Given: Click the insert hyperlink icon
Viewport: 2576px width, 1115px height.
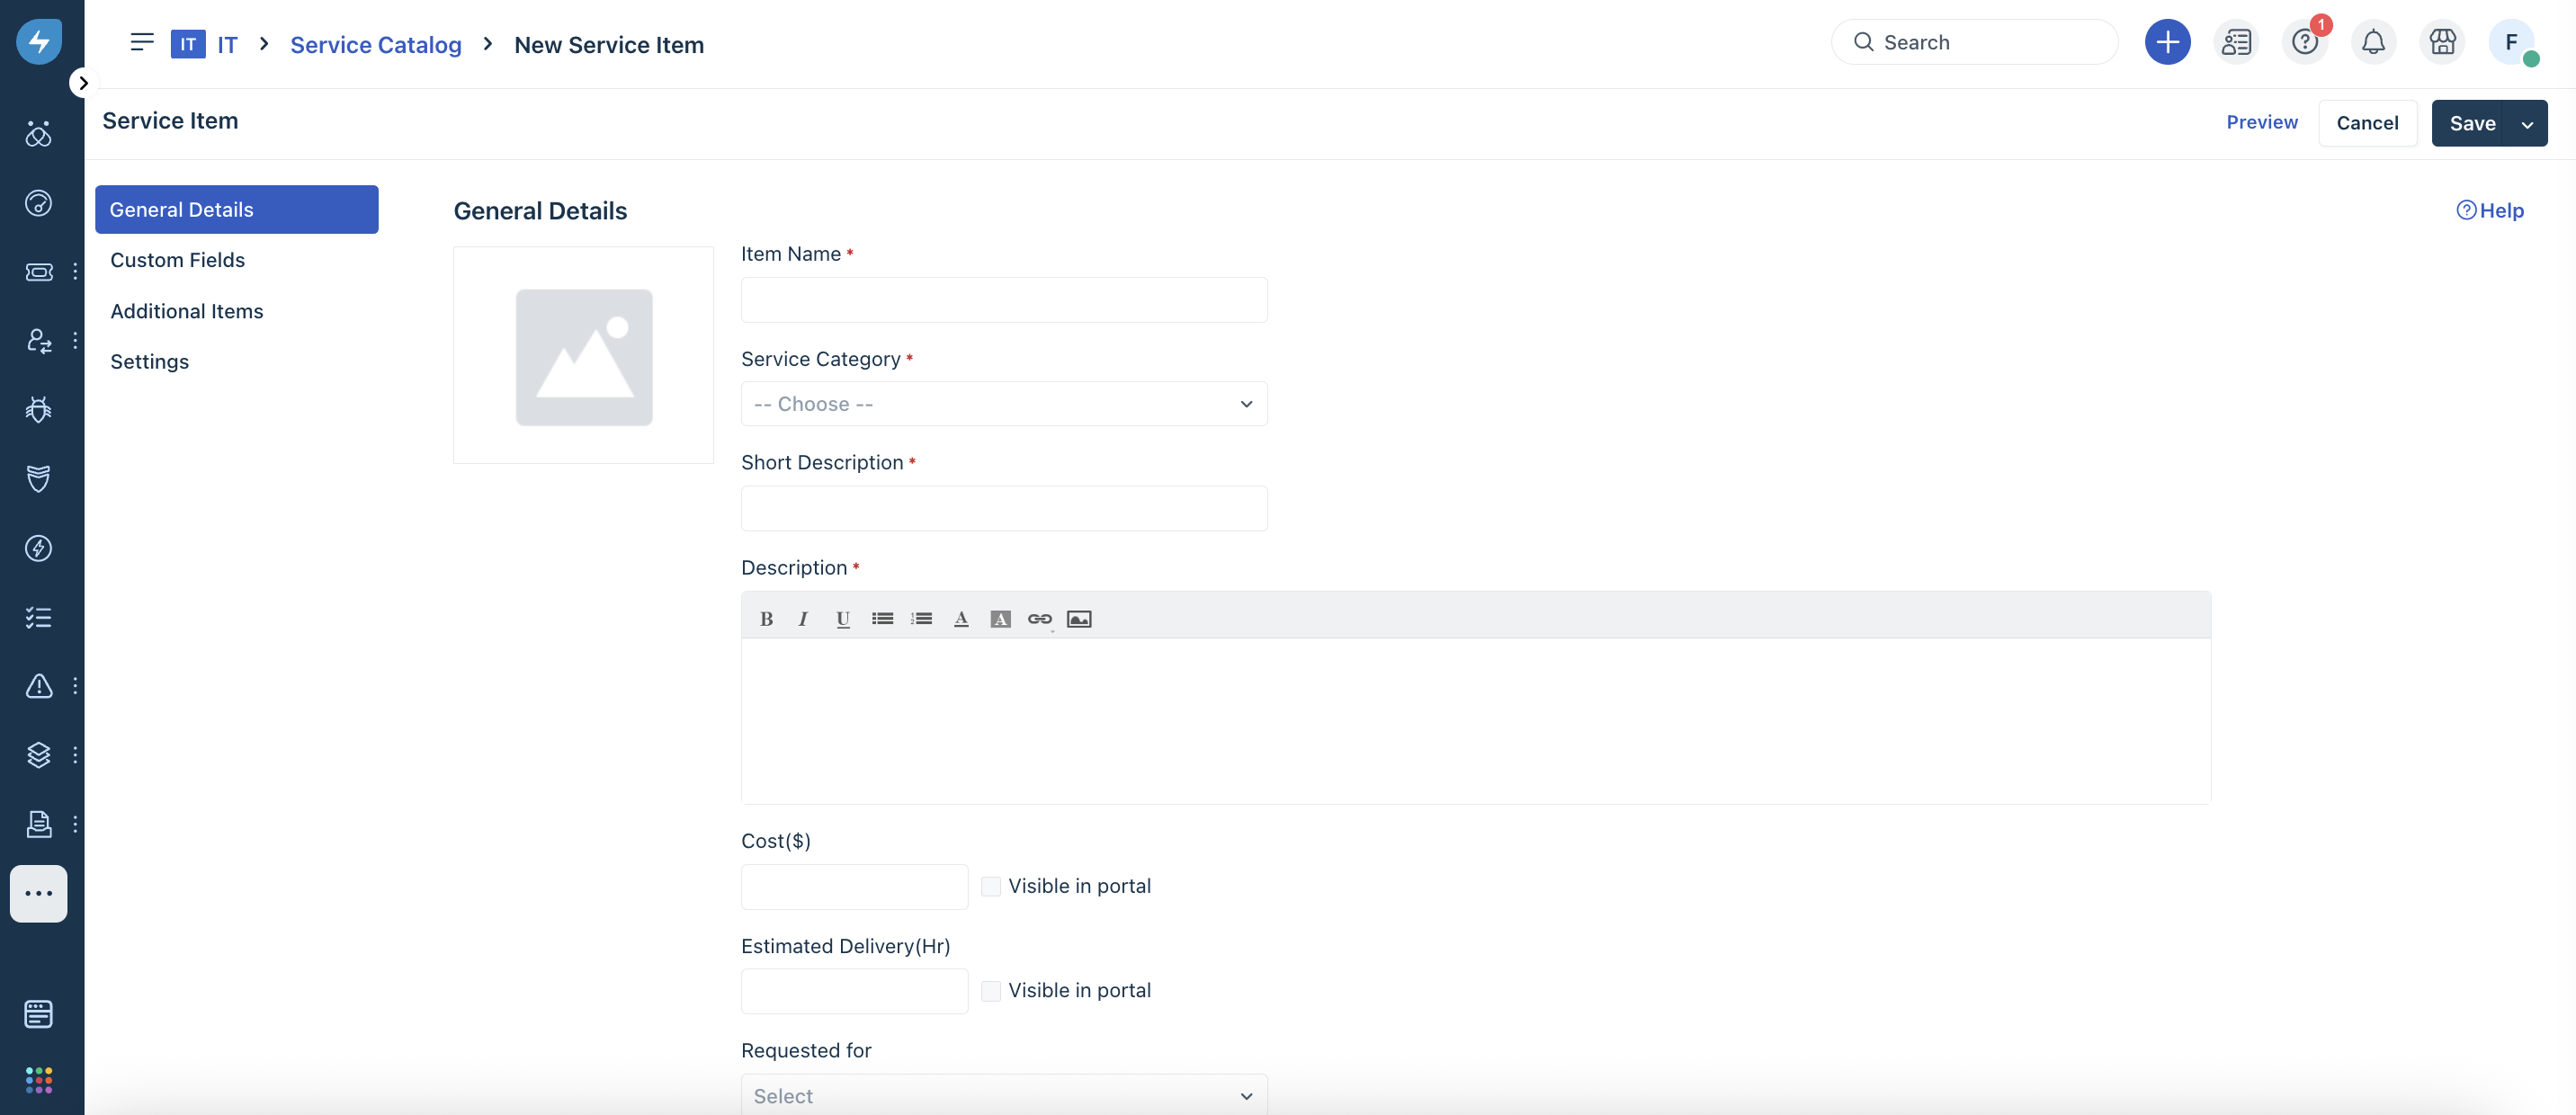Looking at the screenshot, I should coord(1039,619).
